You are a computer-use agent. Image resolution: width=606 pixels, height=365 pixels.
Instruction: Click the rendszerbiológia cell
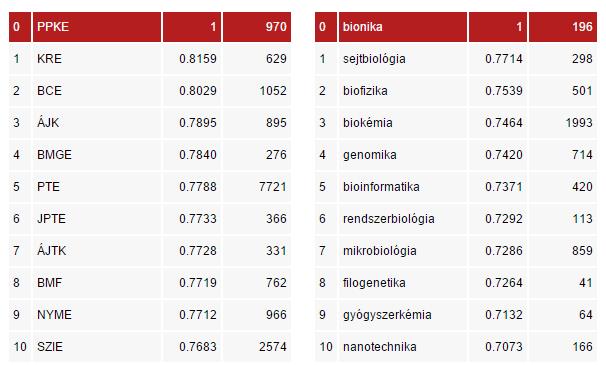pyautogui.click(x=403, y=219)
